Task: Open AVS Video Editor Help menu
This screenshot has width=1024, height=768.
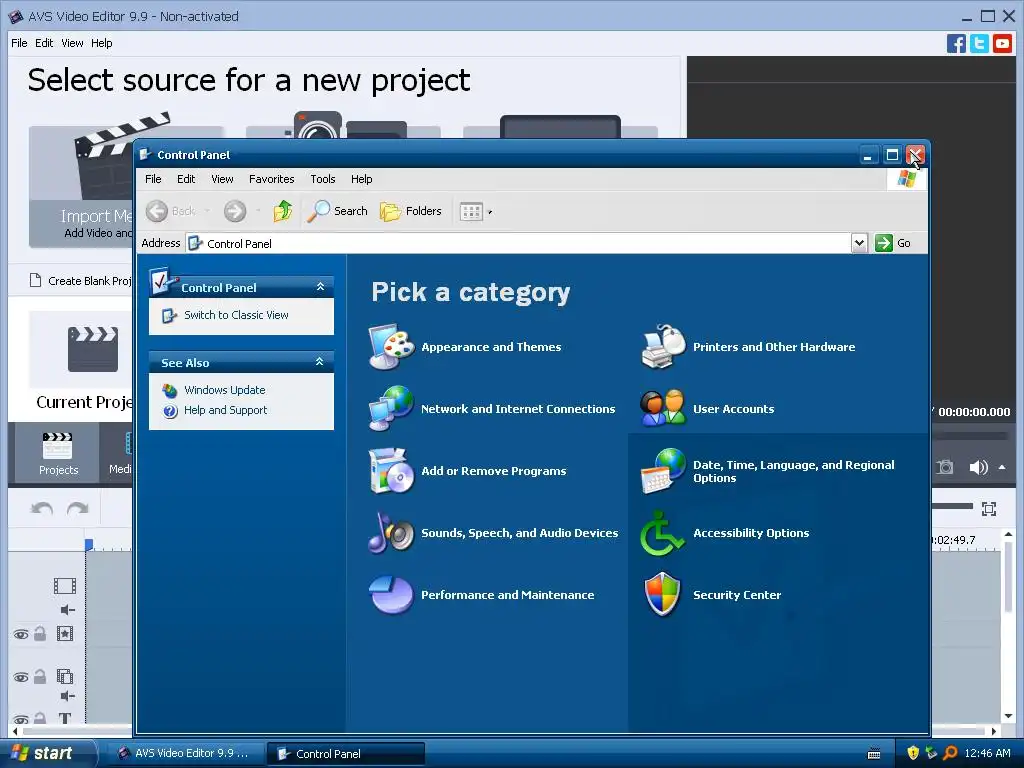Action: point(101,43)
